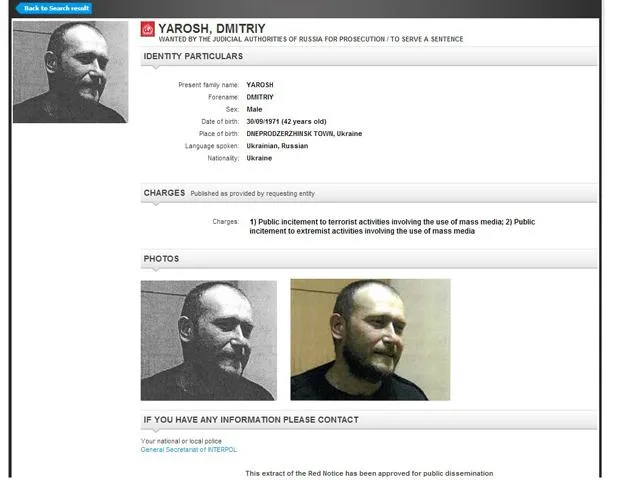
Task: Open the black-and-white photo in Photos section
Action: pos(209,340)
